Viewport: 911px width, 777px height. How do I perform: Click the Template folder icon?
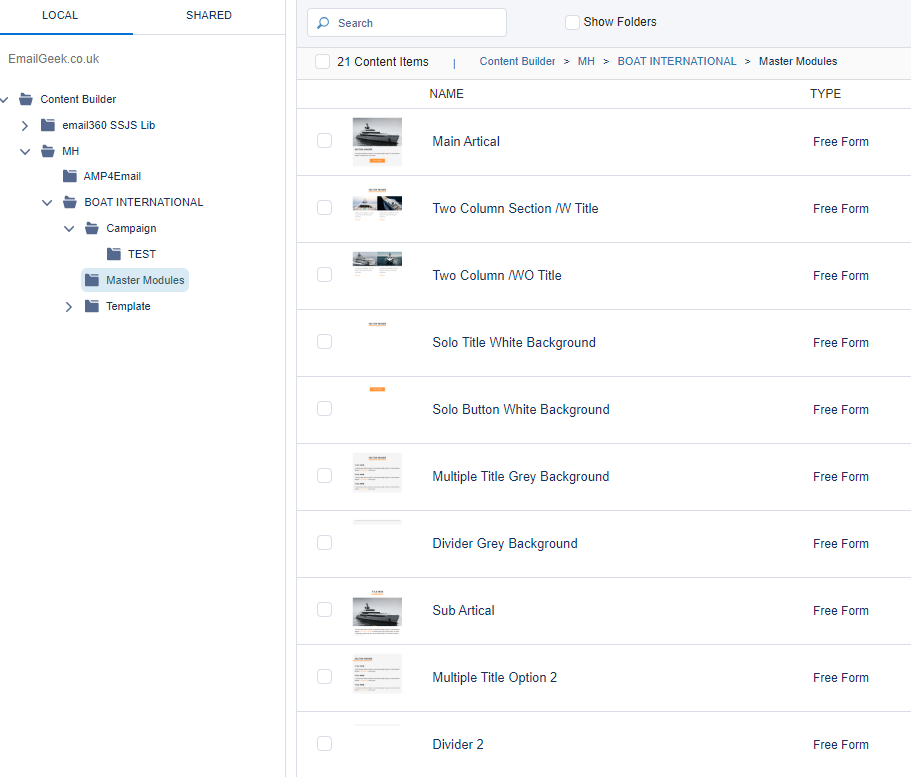91,305
